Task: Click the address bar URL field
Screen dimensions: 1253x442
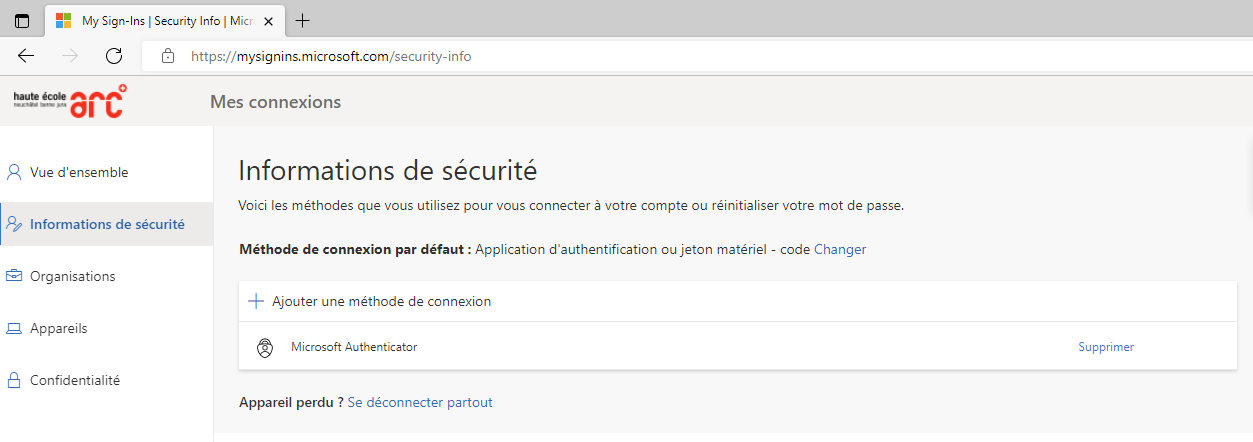Action: point(700,56)
